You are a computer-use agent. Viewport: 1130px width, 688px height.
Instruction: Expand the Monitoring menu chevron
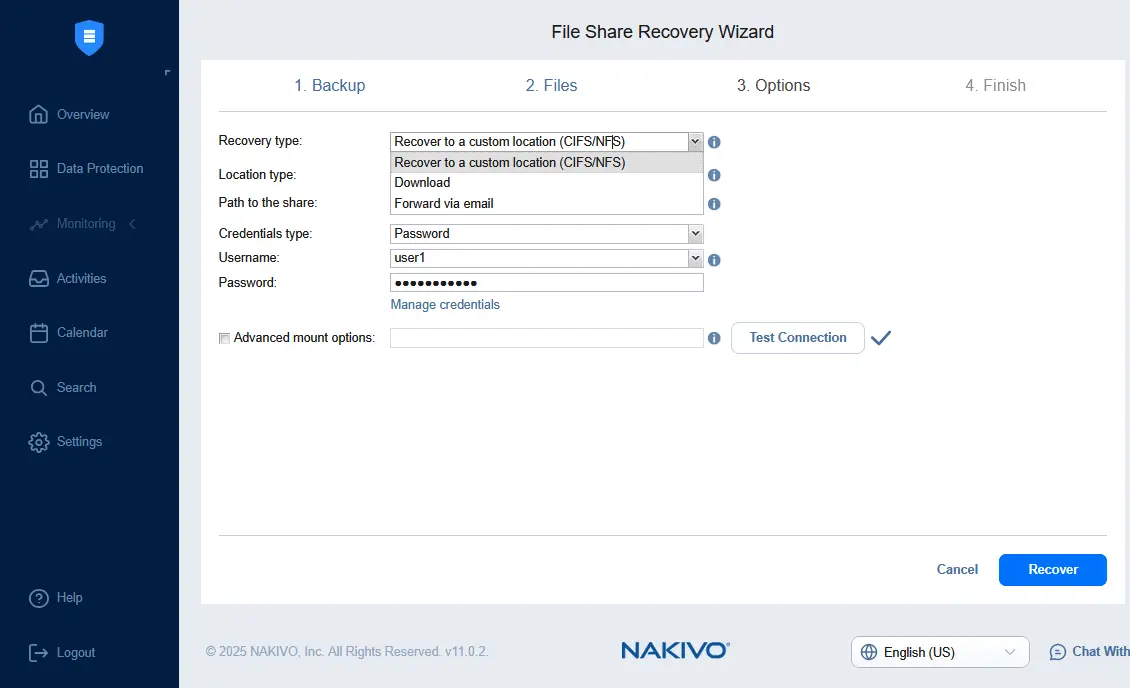pyautogui.click(x=132, y=224)
